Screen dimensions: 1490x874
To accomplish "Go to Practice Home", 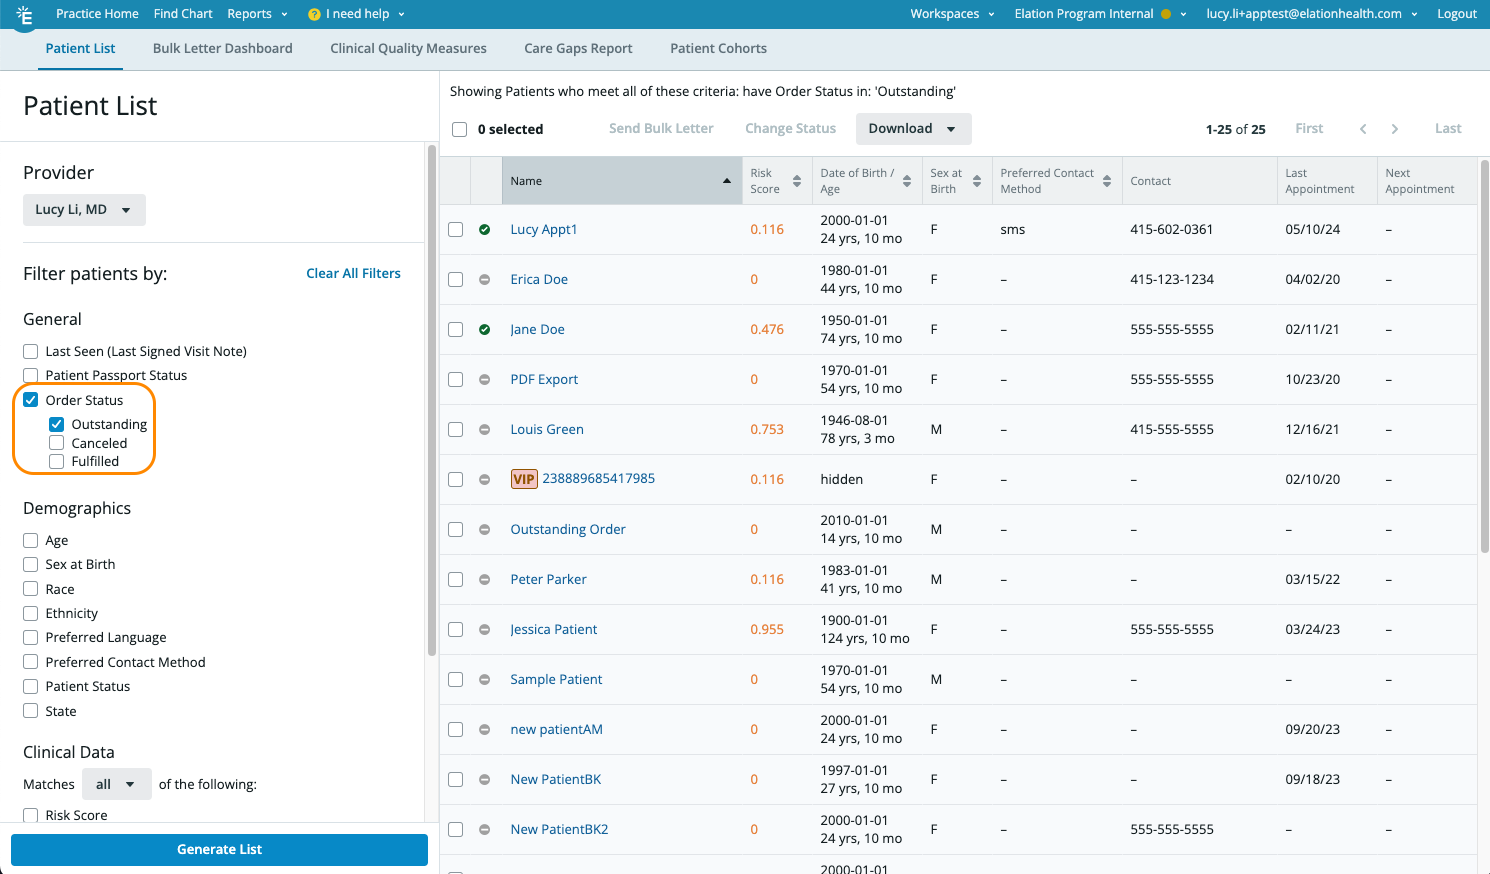I will pos(97,14).
